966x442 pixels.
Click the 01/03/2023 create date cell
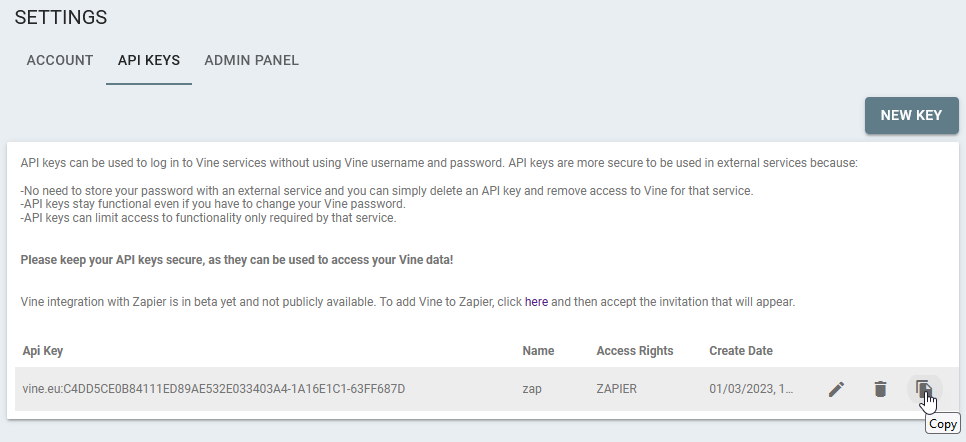(x=751, y=389)
